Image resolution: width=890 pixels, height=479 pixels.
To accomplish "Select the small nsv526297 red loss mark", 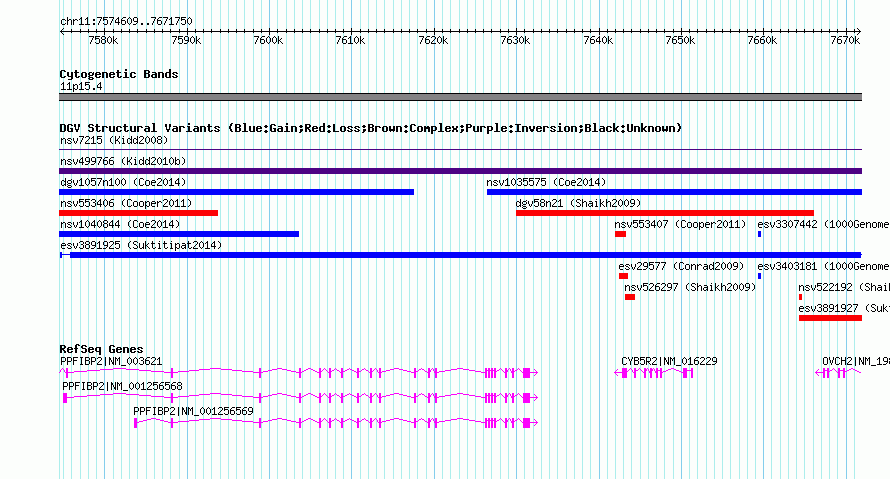I will (630, 297).
